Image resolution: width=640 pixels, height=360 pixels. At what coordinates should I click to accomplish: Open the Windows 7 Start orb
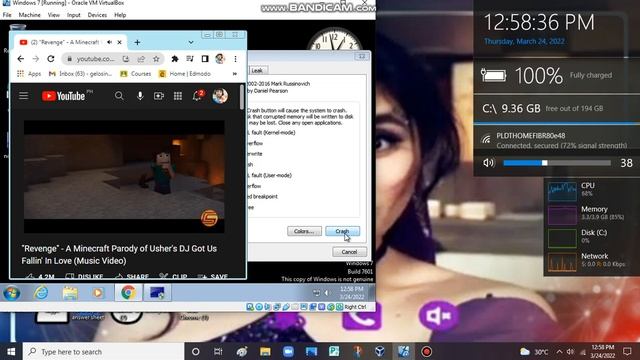coord(11,293)
